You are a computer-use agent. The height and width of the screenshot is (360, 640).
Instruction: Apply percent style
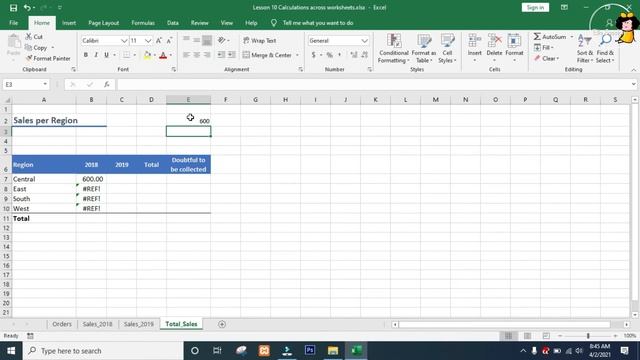[x=329, y=55]
